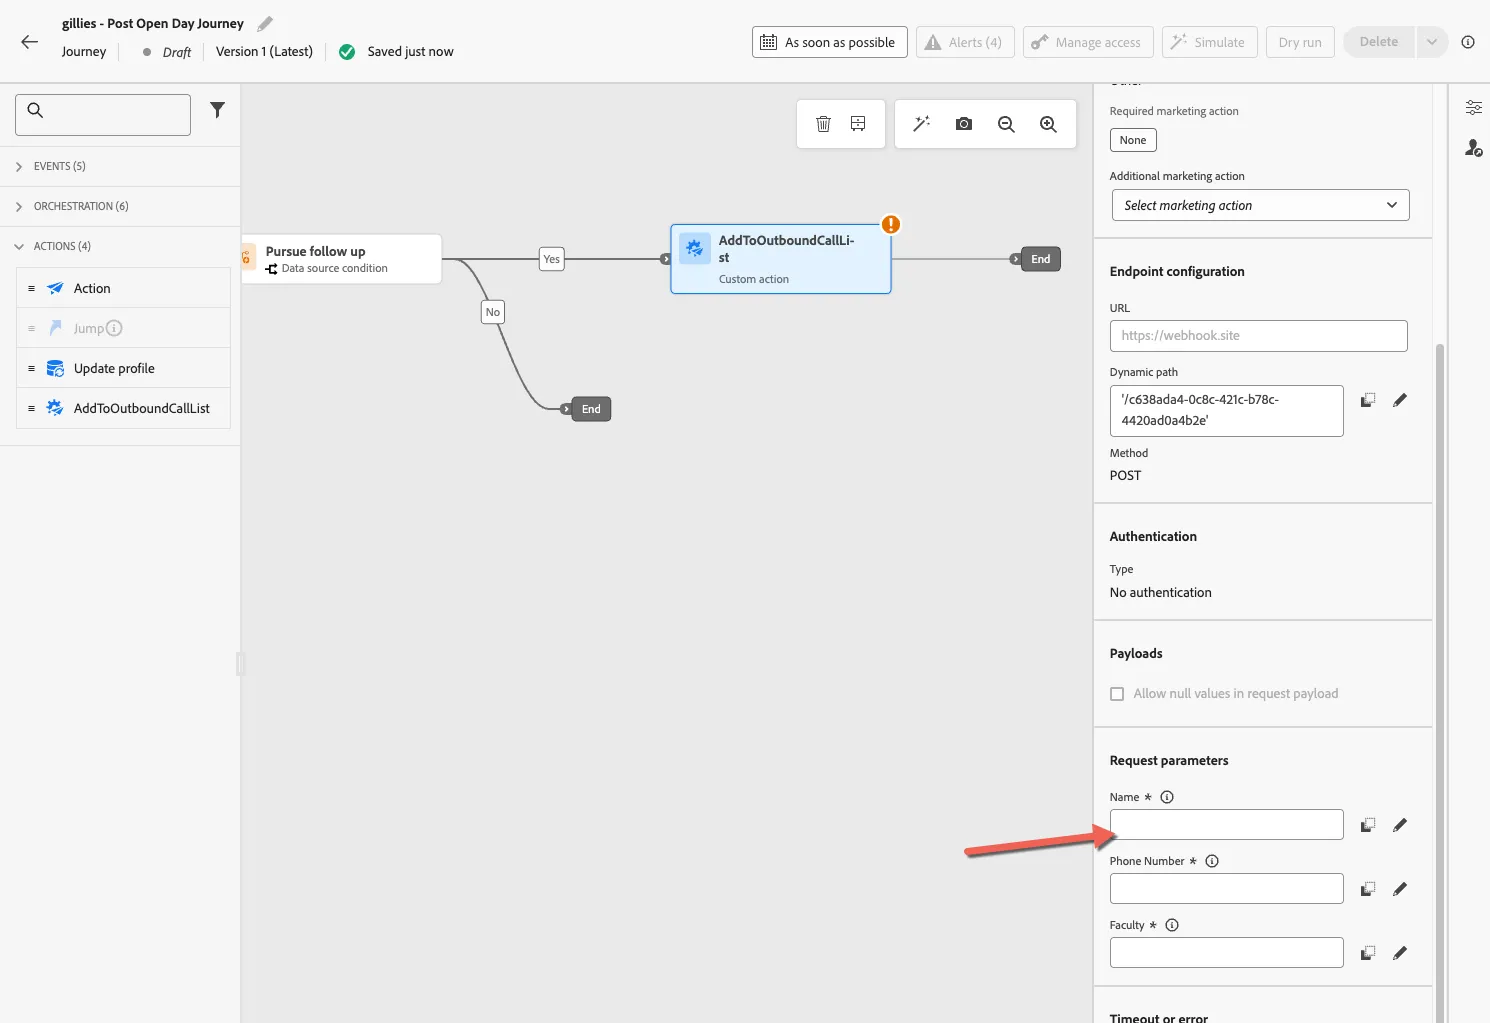This screenshot has height=1023, width=1490.
Task: Copy the Dynamic path value
Action: point(1368,400)
